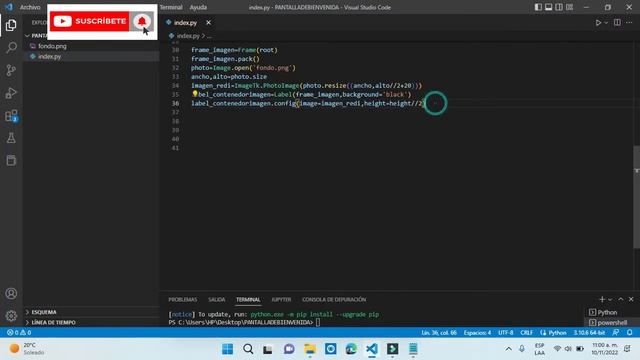Image resolution: width=640 pixels, height=360 pixels.
Task: Change indentation via Espacios: 4
Action: click(477, 333)
